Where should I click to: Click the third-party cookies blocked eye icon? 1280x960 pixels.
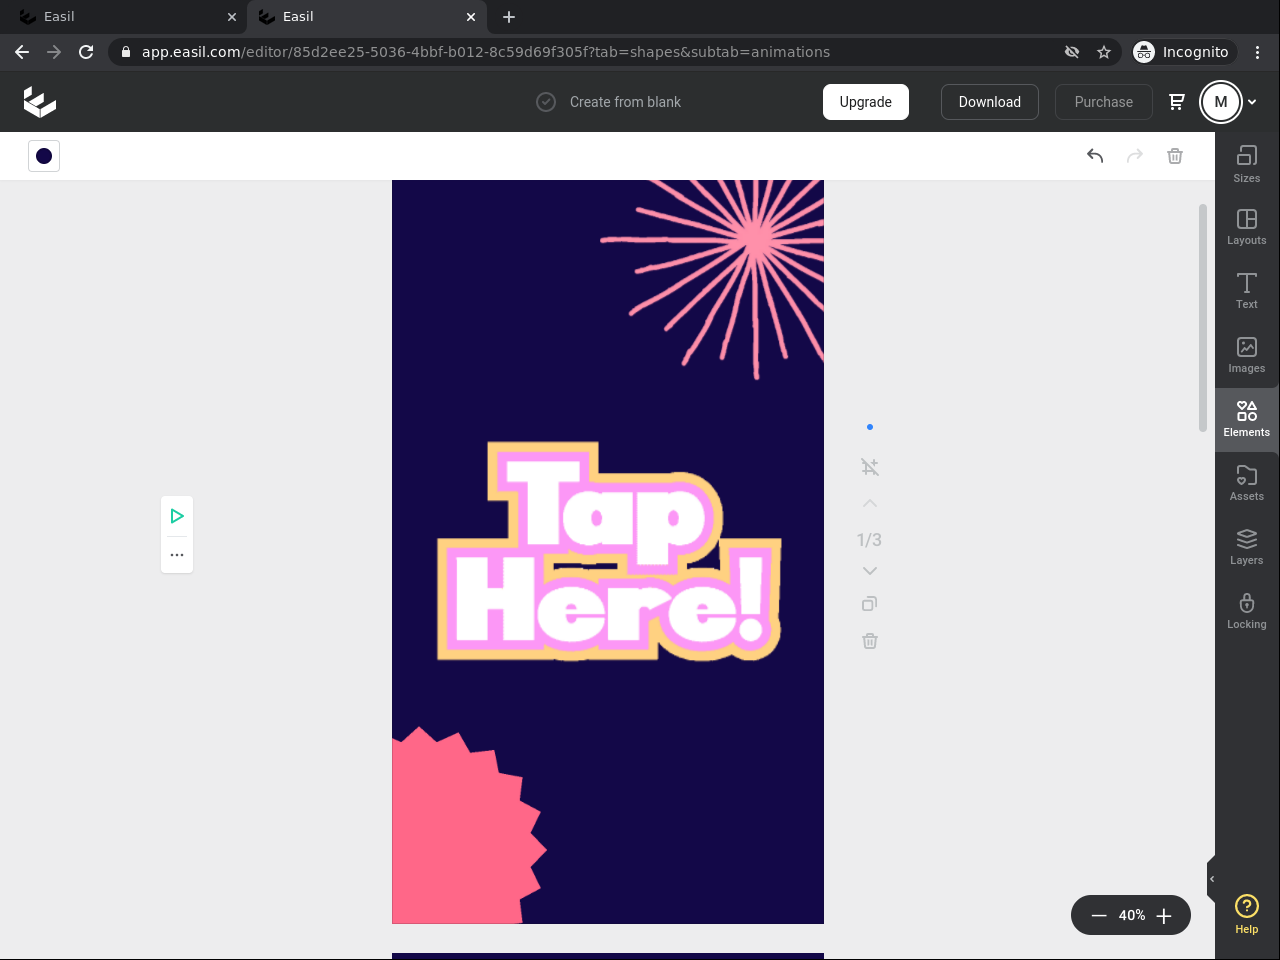[x=1072, y=52]
